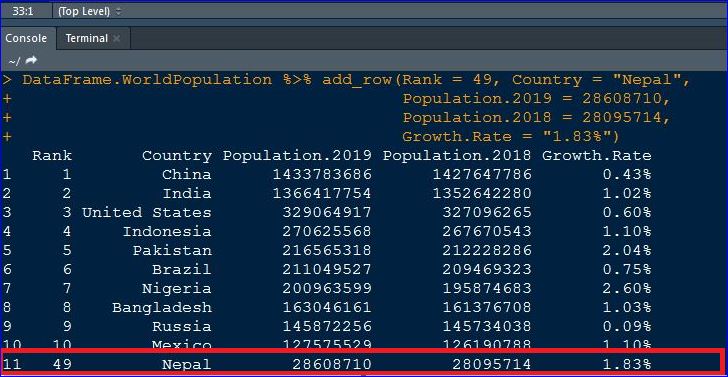Image resolution: width=728 pixels, height=377 pixels.
Task: Click the Population.2019 column header
Action: click(x=297, y=156)
